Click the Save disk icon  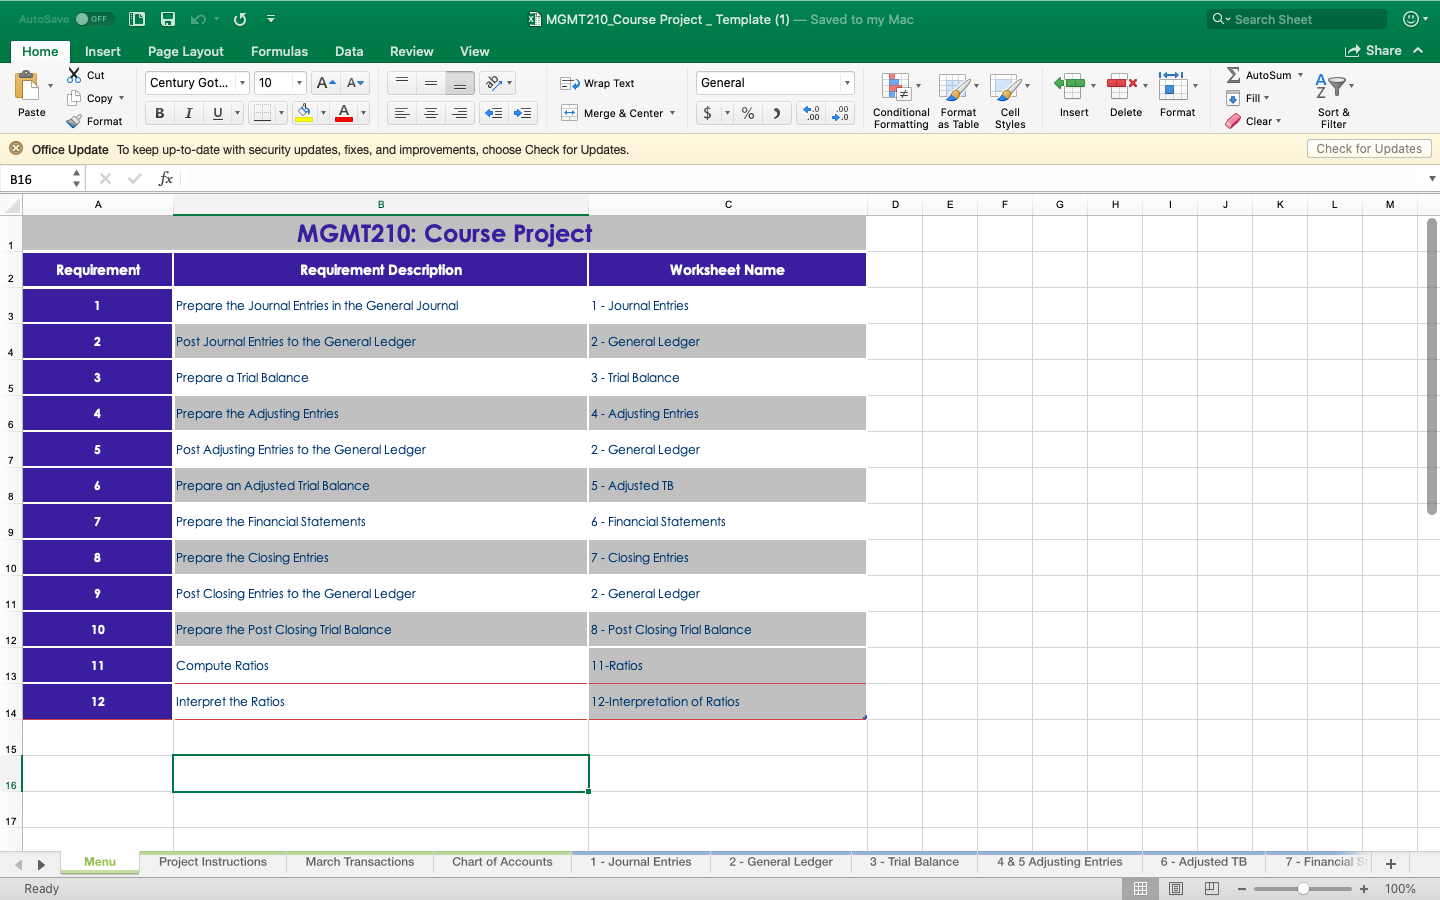coord(168,19)
